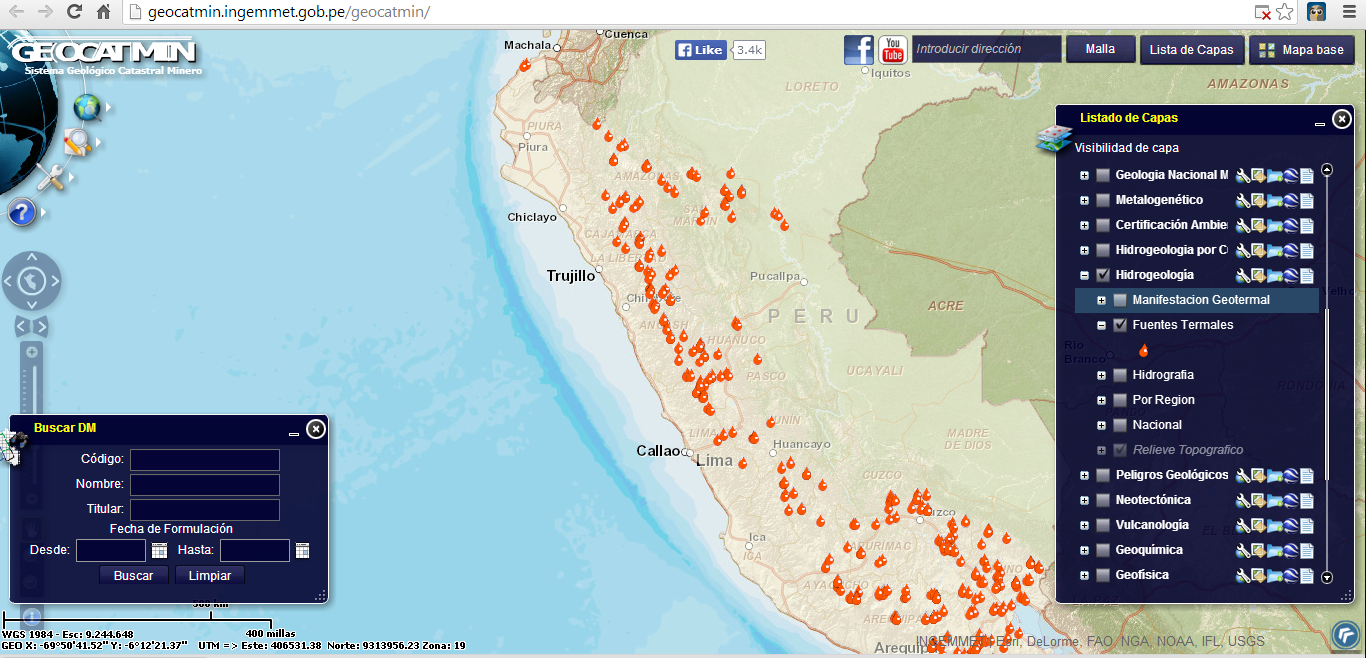Enable the Vulcanología layer checkbox
1366x658 pixels.
click(x=1103, y=525)
